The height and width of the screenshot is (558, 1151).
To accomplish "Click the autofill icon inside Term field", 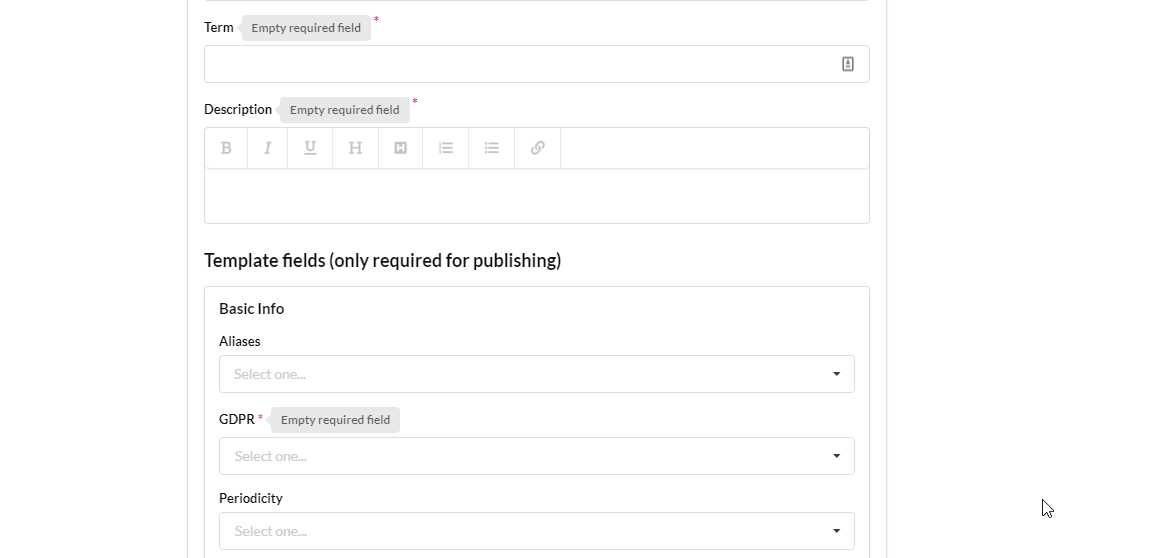I will [x=847, y=64].
